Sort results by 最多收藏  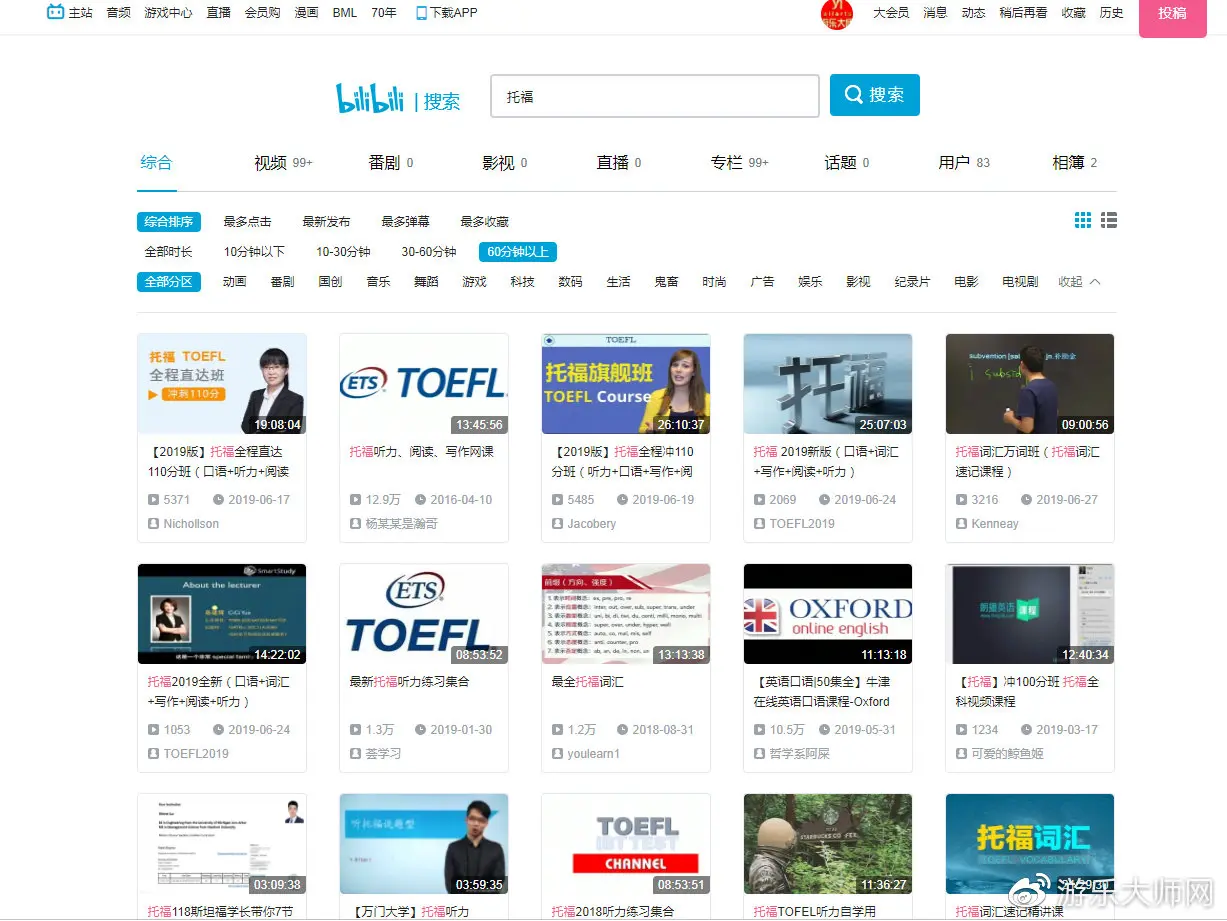(484, 222)
